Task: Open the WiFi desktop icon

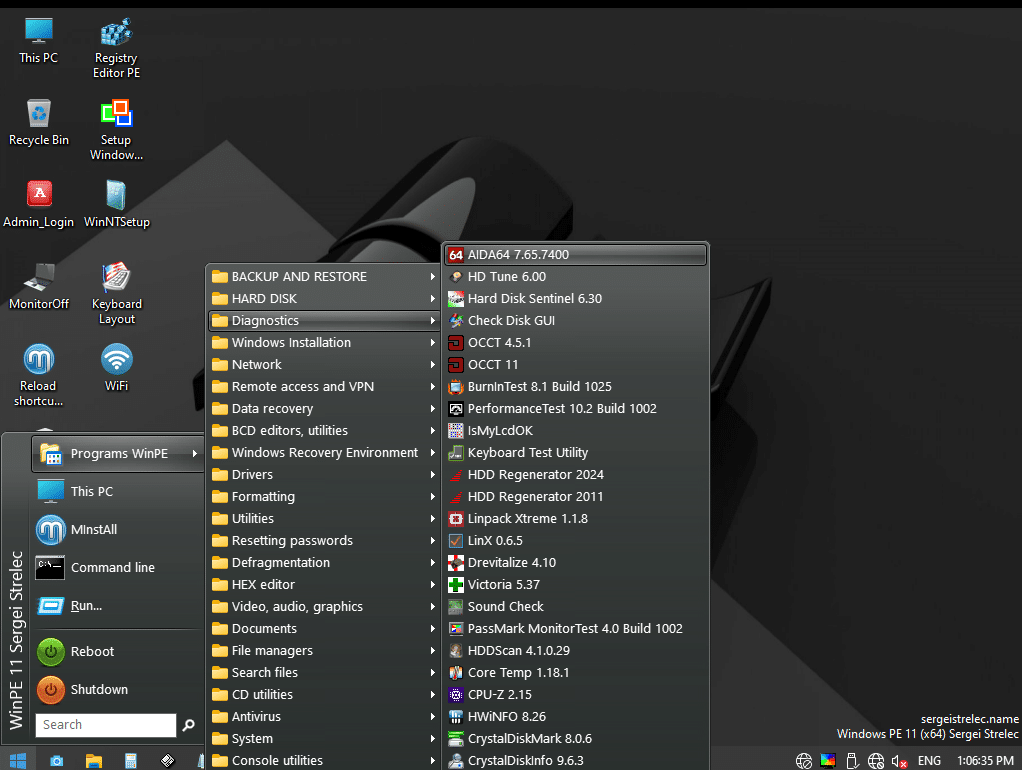Action: 117,368
